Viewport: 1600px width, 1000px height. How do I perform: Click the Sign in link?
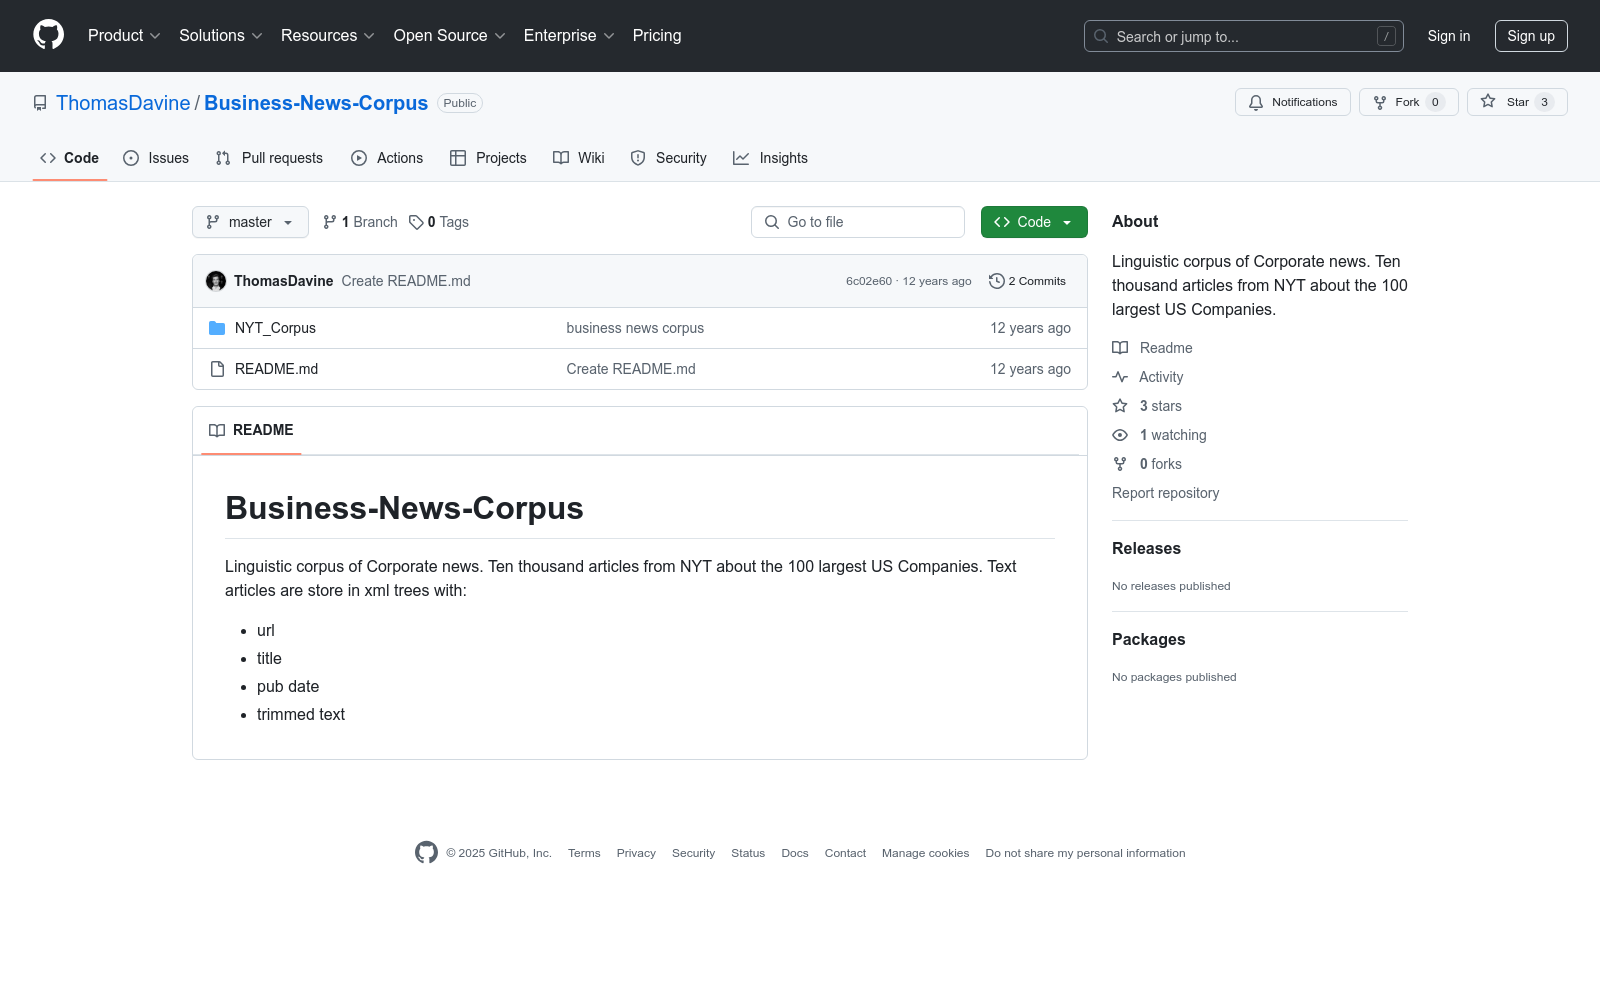click(1449, 36)
